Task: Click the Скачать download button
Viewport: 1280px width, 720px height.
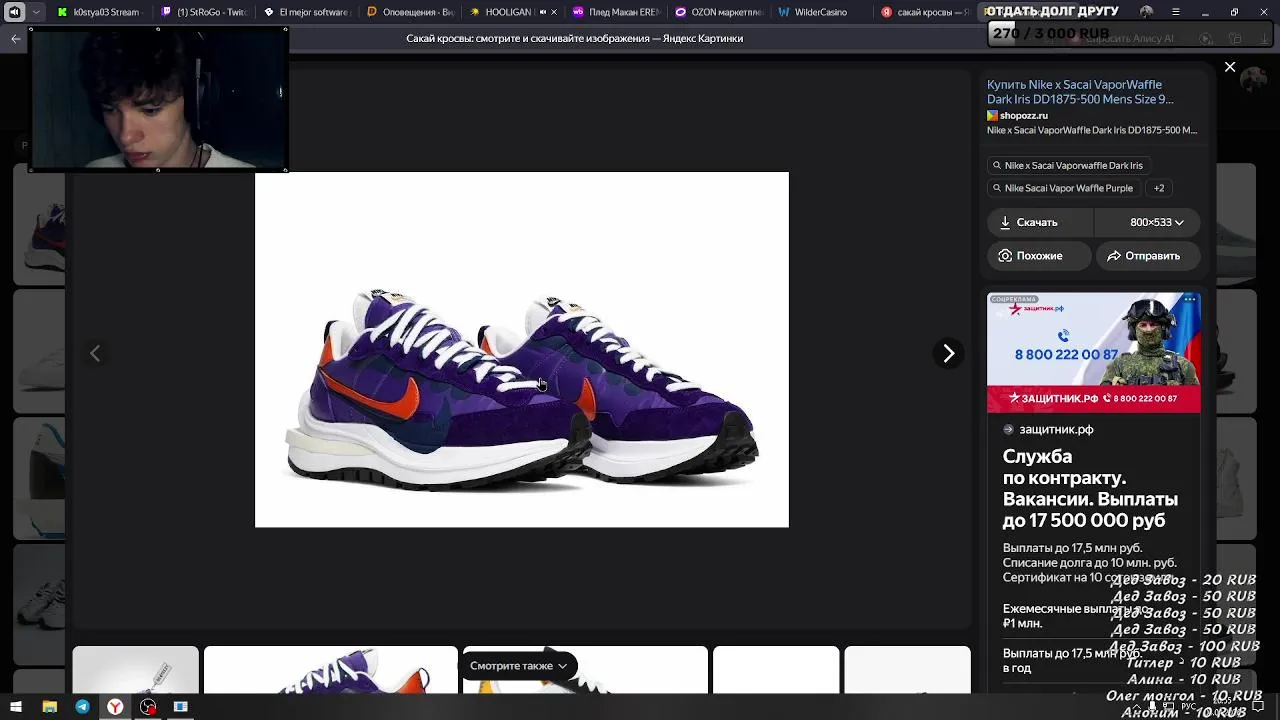Action: pos(1040,222)
